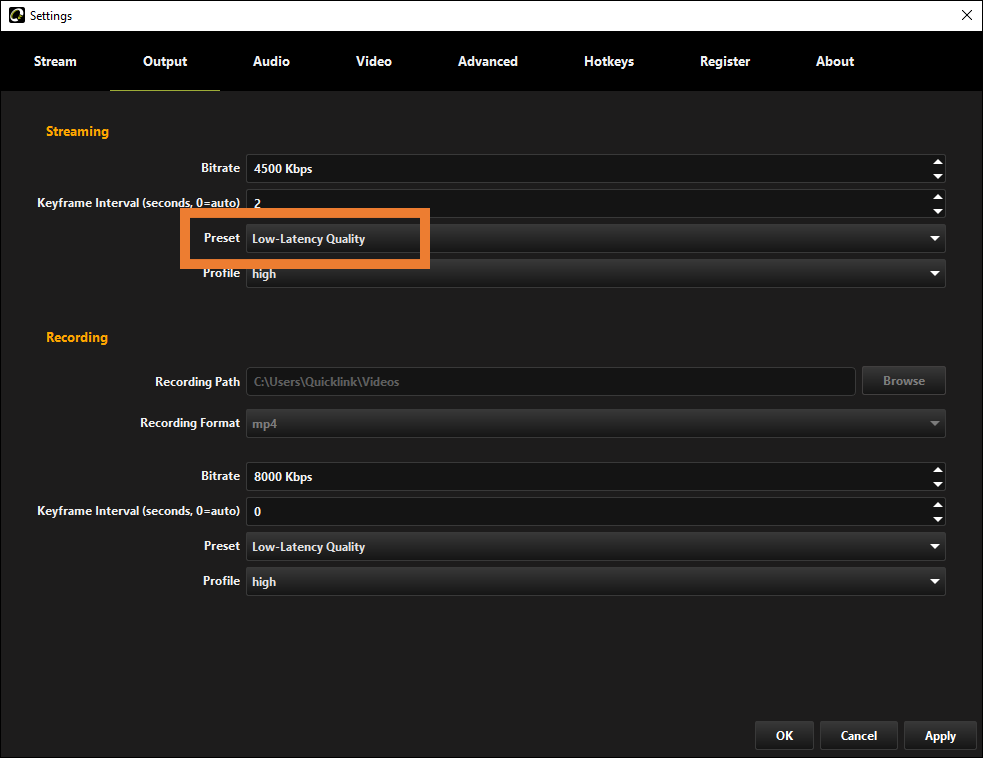Screen dimensions: 983x758
Task: Click the Streaming Keyframe Interval field
Action: pyautogui.click(x=596, y=204)
